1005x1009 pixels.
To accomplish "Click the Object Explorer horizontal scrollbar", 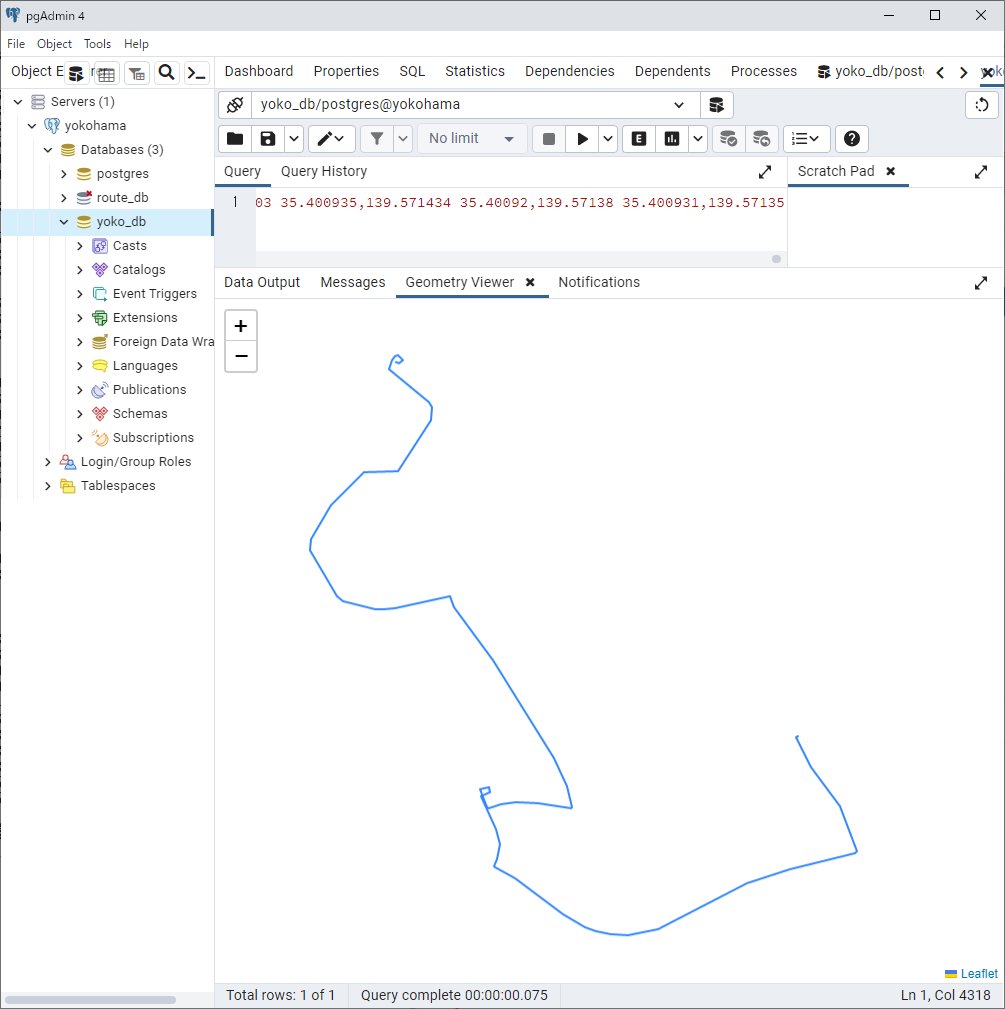I will (90, 999).
